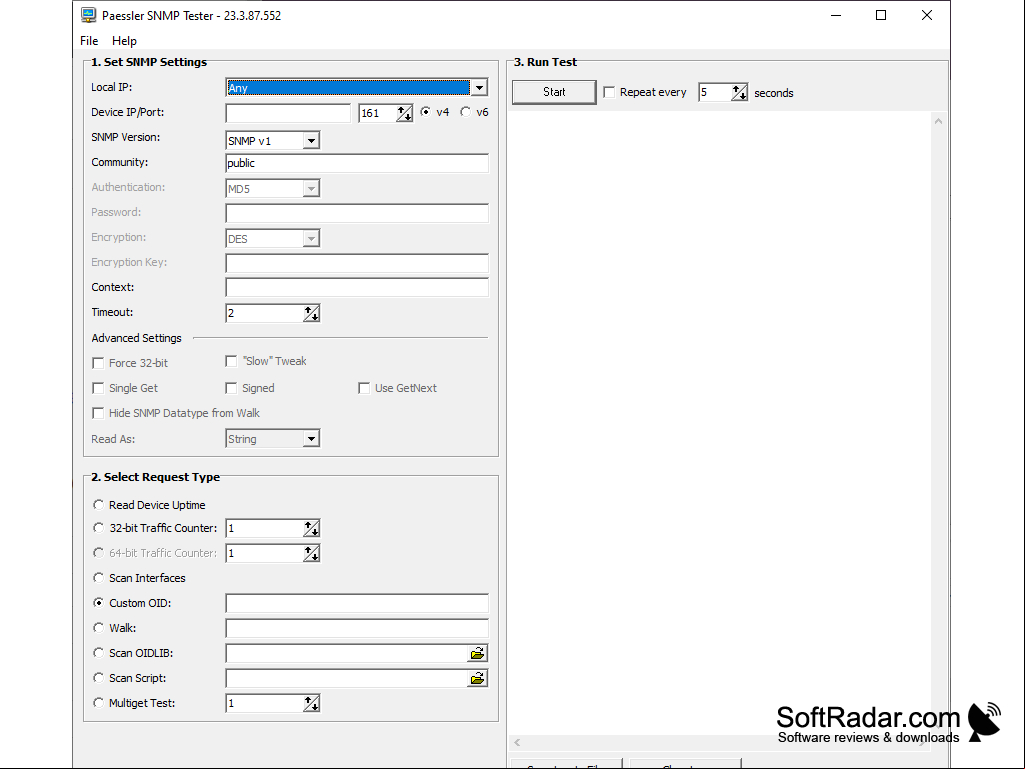This screenshot has width=1025, height=769.
Task: Select the v6 radio button
Action: pos(465,112)
